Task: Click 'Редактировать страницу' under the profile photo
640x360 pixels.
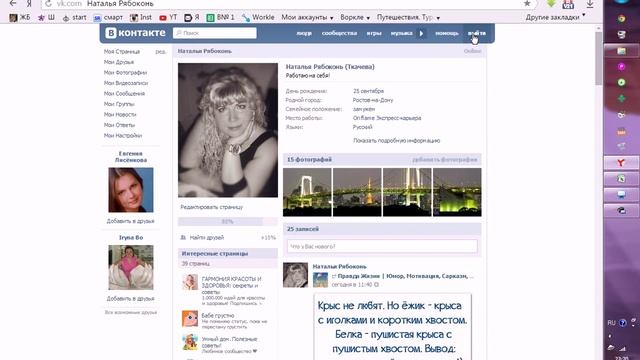Action: coord(211,207)
